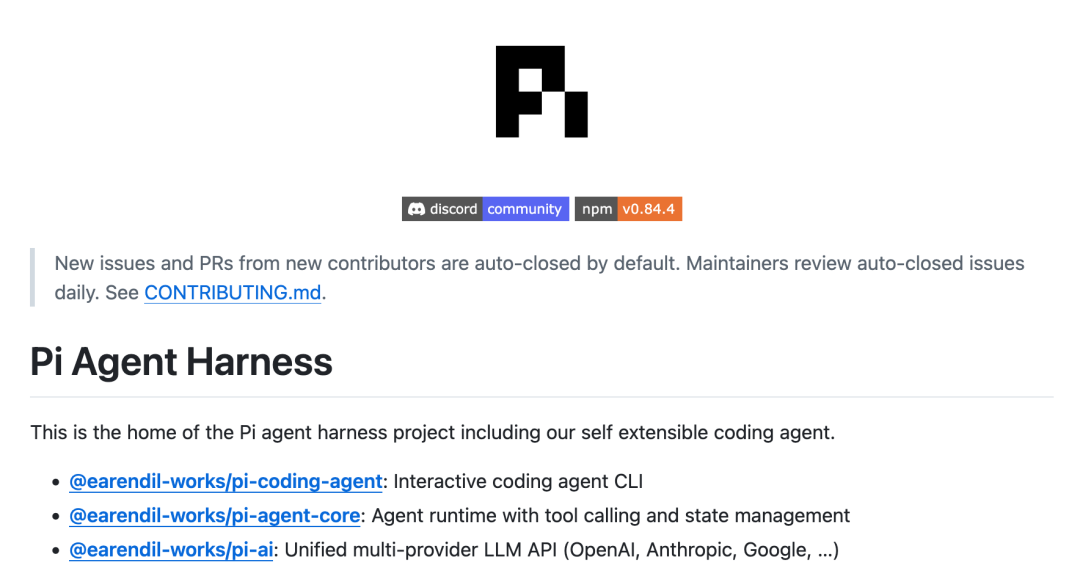Click the Interactive coding agent CLI description

point(518,481)
